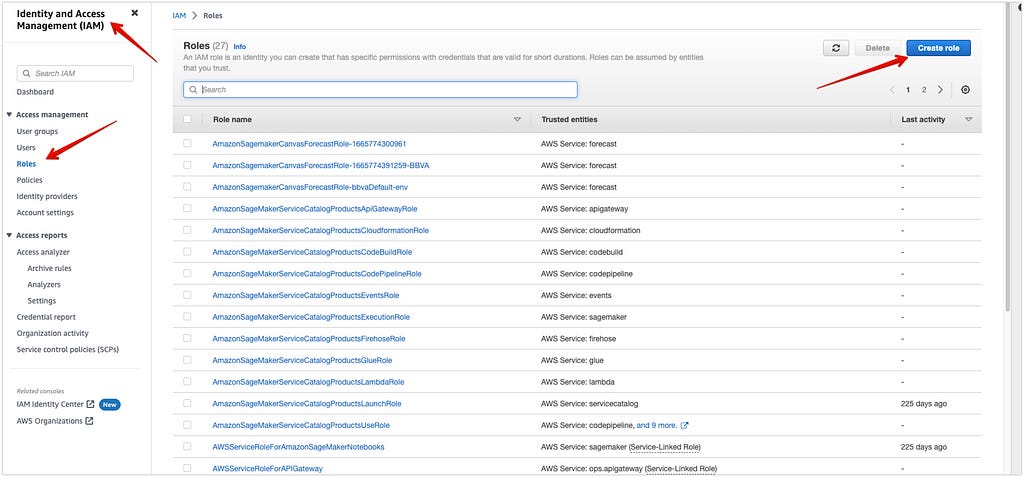The image size is (1024, 477).
Task: Open Archive rules in sidebar
Action: [x=50, y=268]
